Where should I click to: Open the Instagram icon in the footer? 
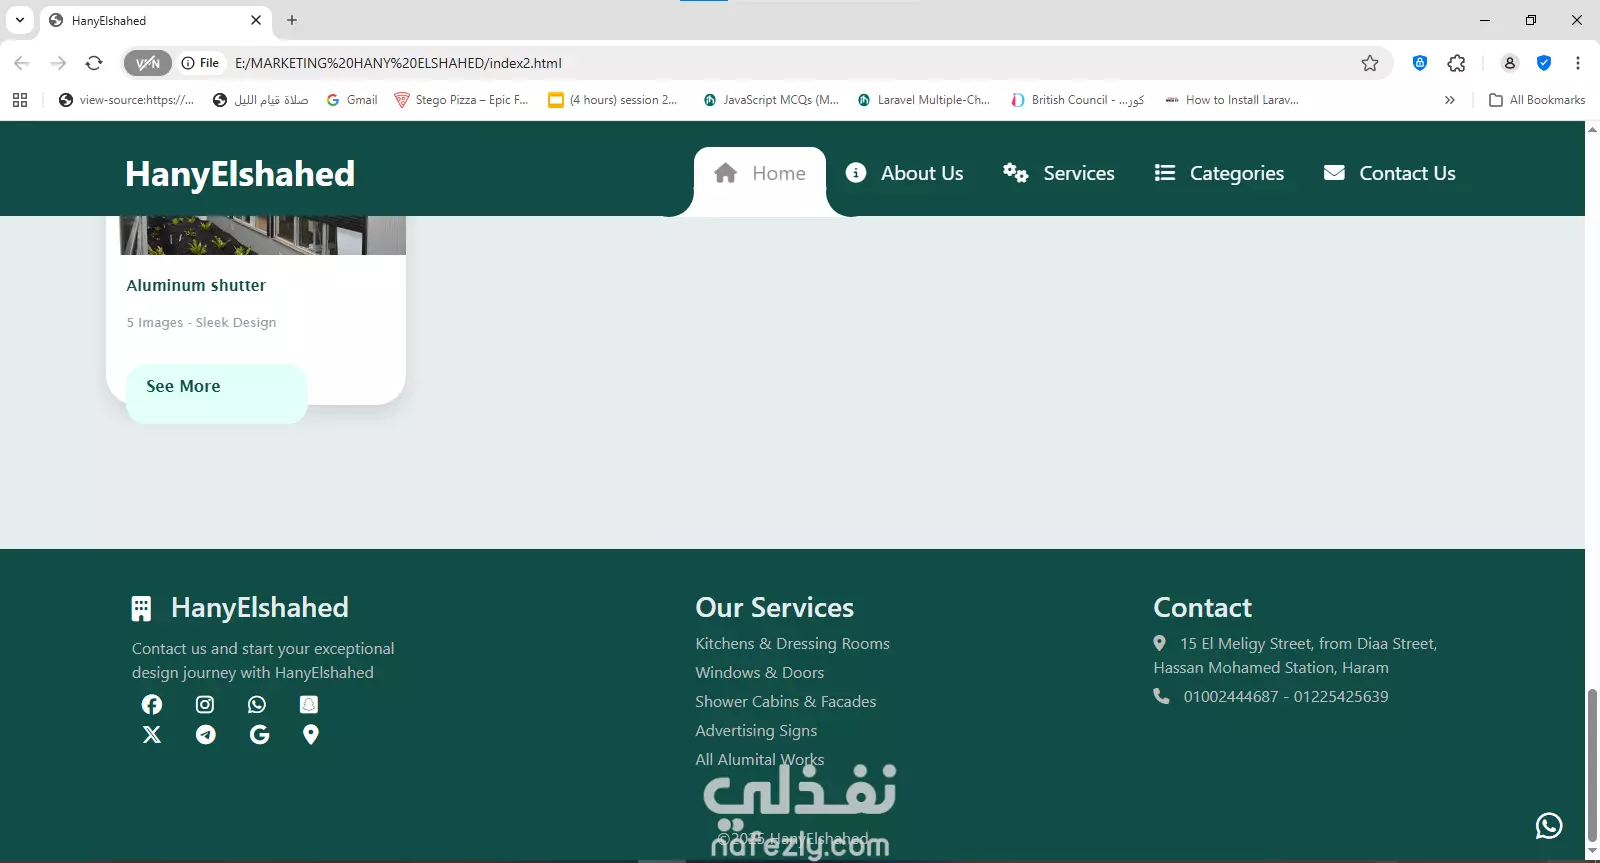pyautogui.click(x=205, y=705)
